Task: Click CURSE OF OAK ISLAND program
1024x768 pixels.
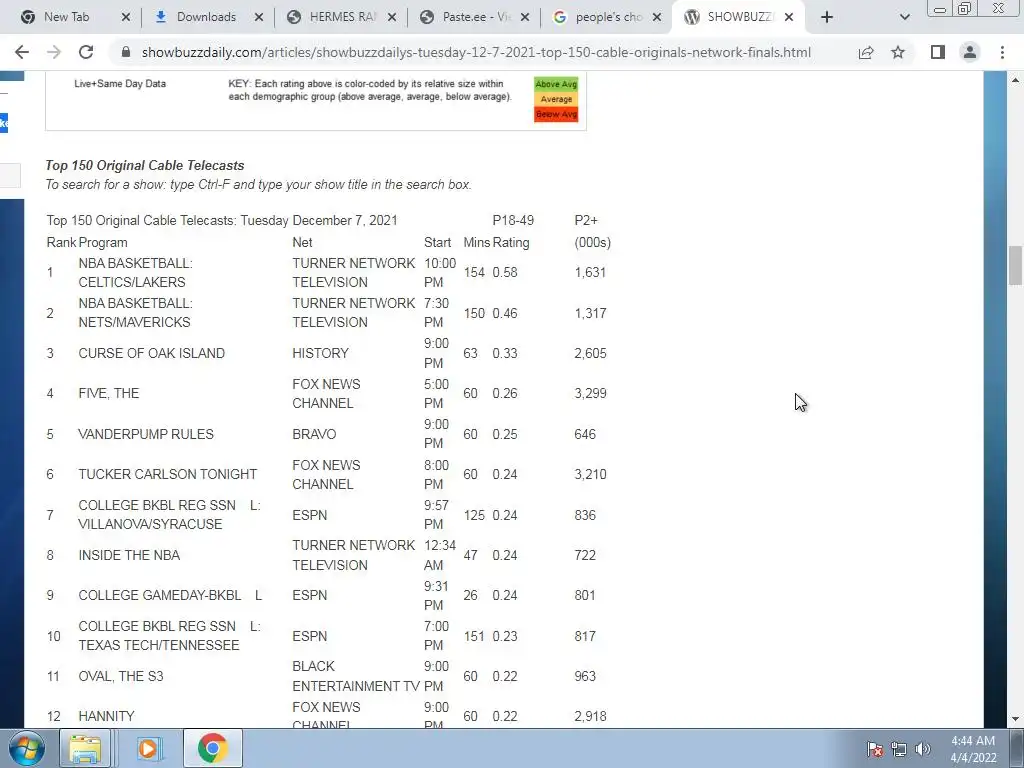Action: pos(152,353)
